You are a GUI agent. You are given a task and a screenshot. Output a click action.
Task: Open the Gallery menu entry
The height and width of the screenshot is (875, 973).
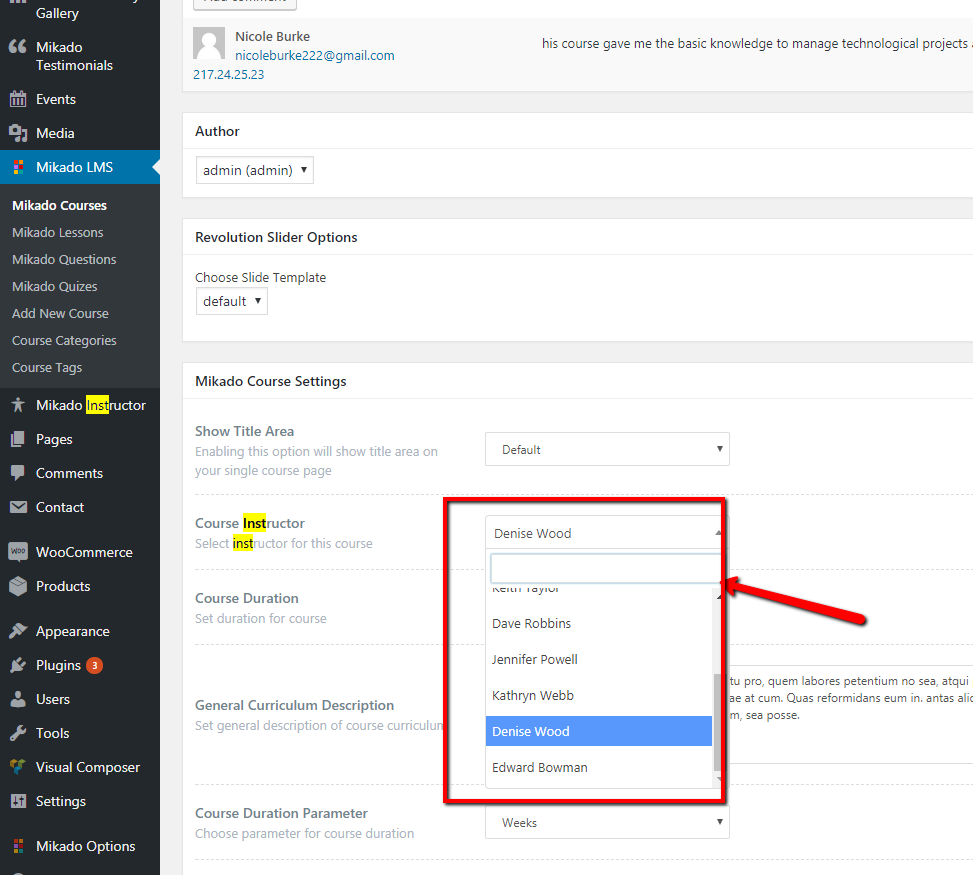pyautogui.click(x=57, y=13)
